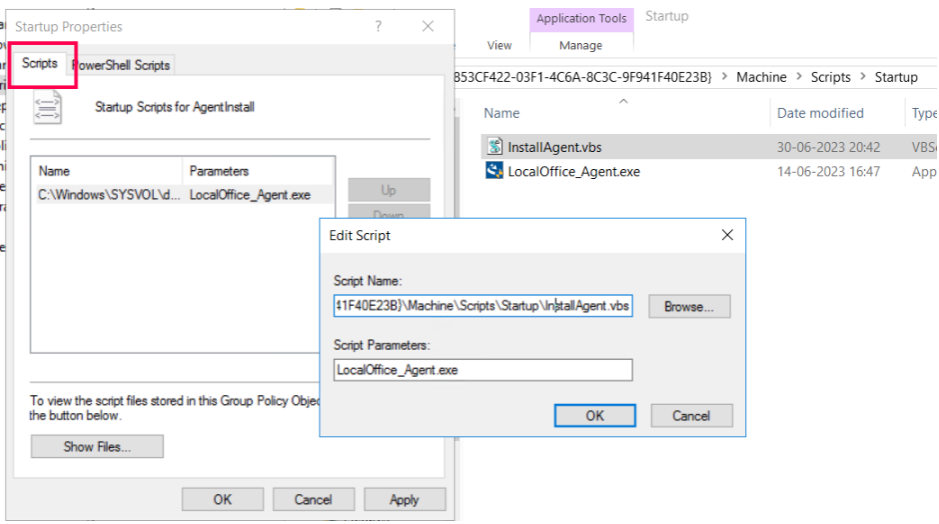Navigate to Machine in address bar
The image size is (939, 524).
tap(761, 77)
